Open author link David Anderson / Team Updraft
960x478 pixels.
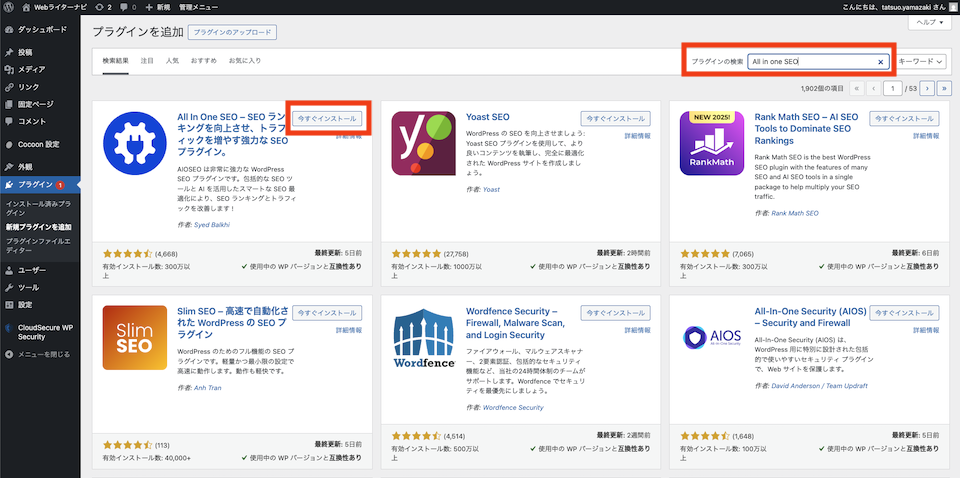tap(819, 386)
